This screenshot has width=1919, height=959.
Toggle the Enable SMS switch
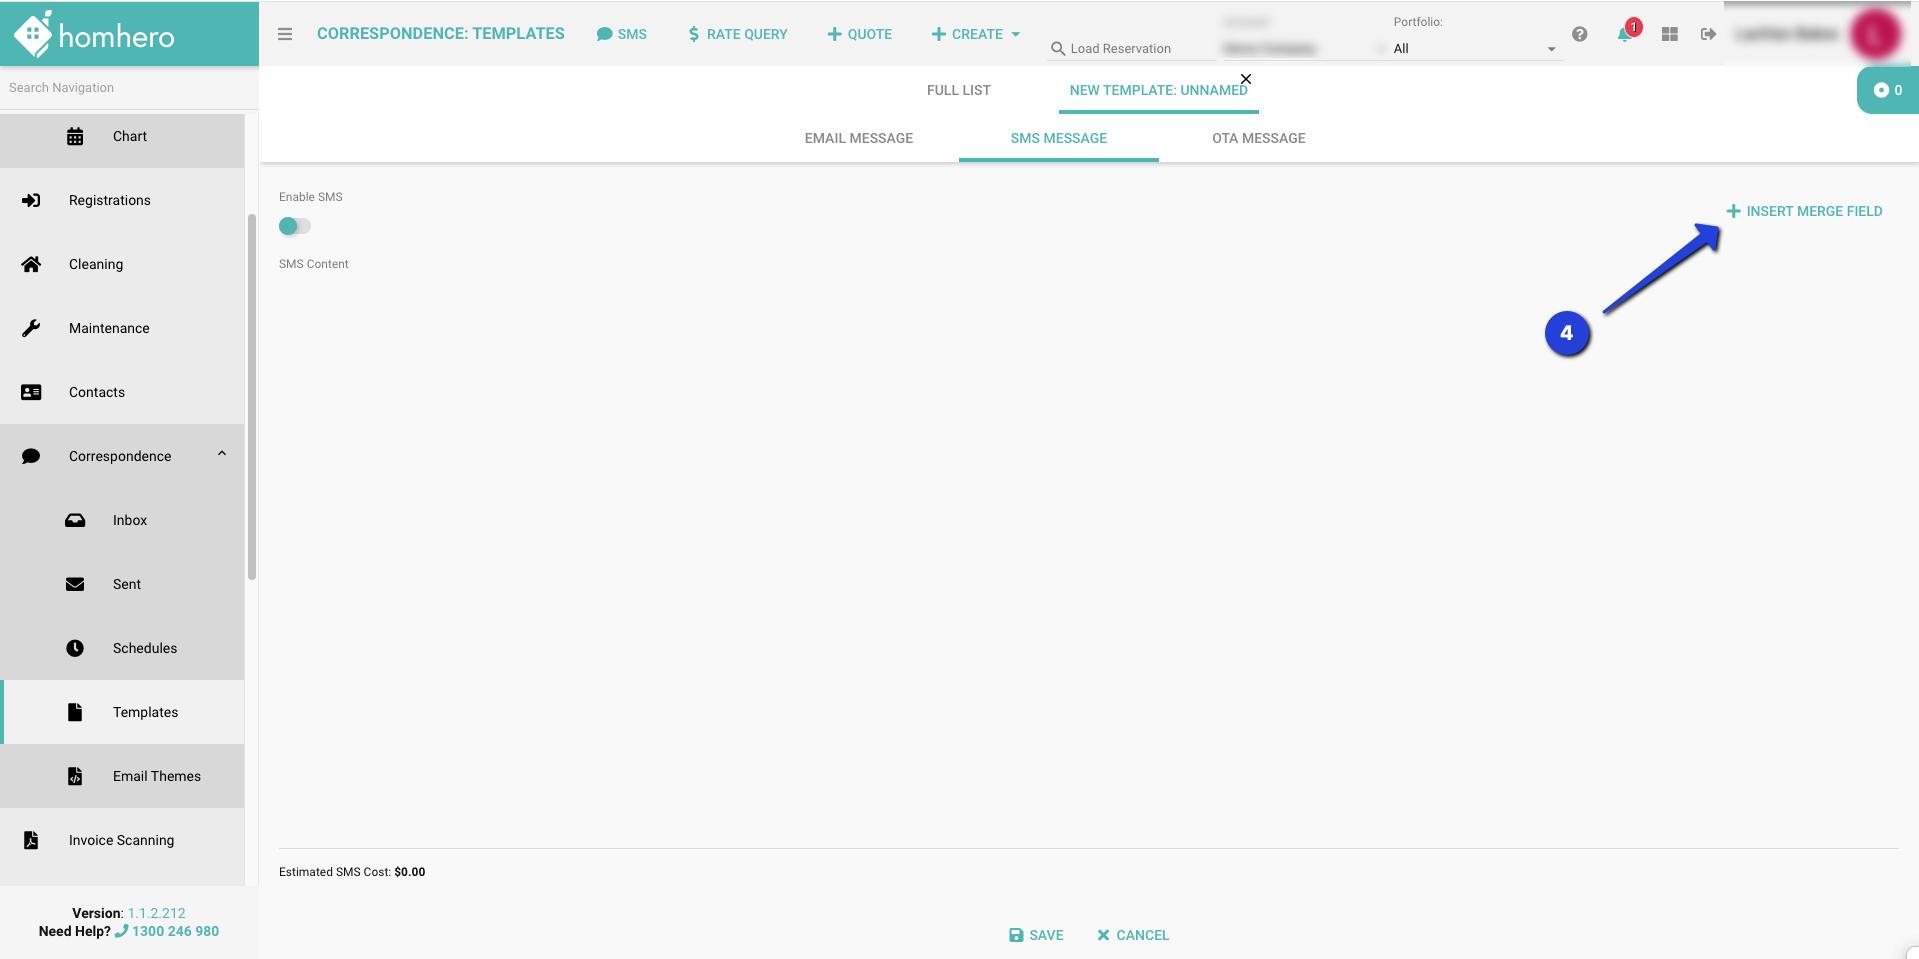coord(294,226)
